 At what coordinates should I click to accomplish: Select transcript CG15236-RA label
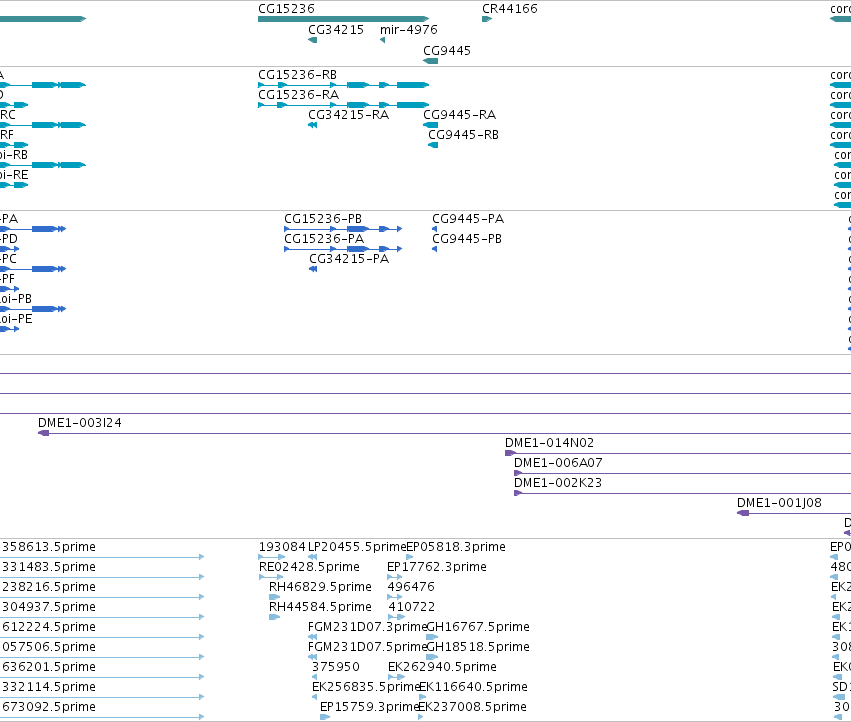tap(299, 94)
